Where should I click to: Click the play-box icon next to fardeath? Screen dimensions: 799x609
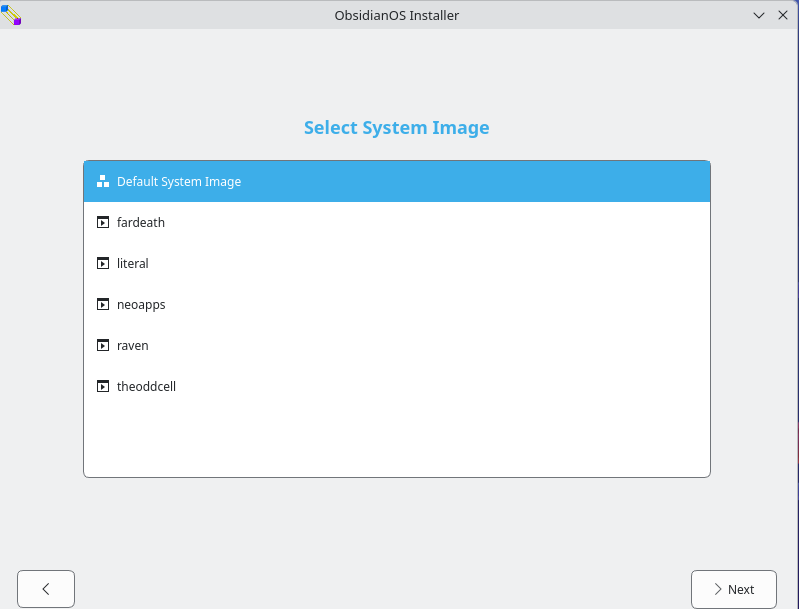coord(103,223)
